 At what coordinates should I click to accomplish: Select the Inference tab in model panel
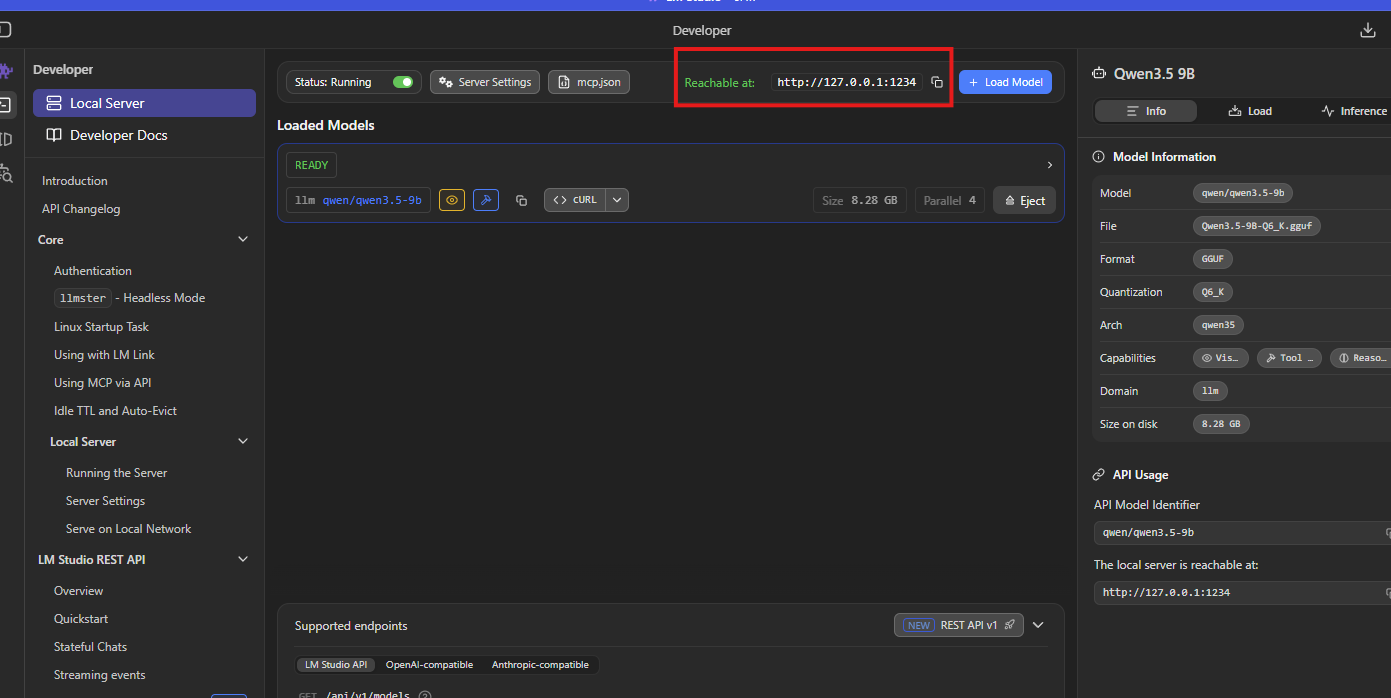tap(1354, 111)
